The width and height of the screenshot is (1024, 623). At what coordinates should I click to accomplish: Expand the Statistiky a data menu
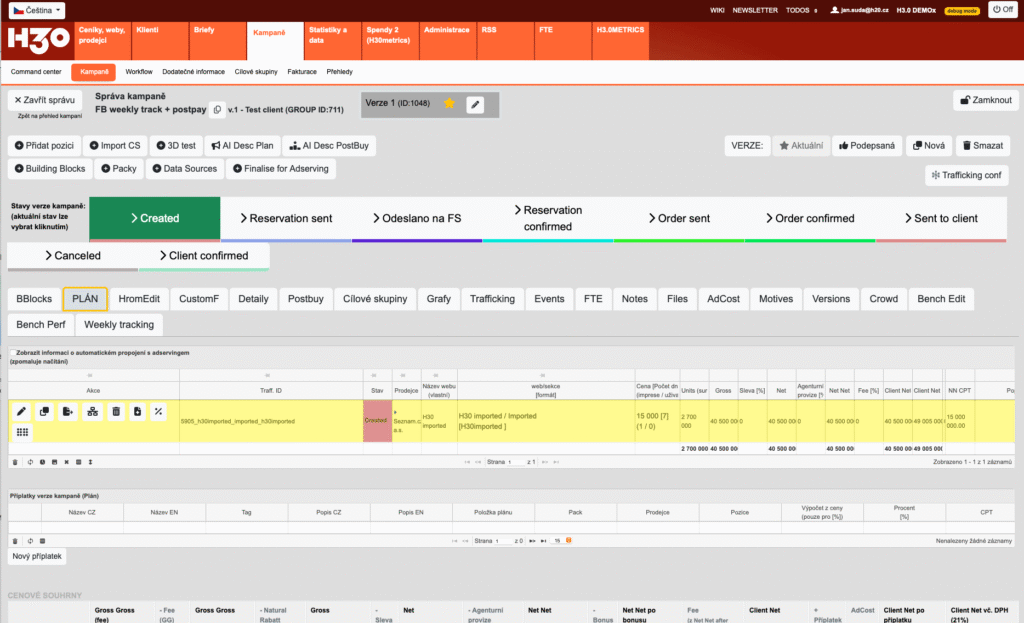pos(329,35)
